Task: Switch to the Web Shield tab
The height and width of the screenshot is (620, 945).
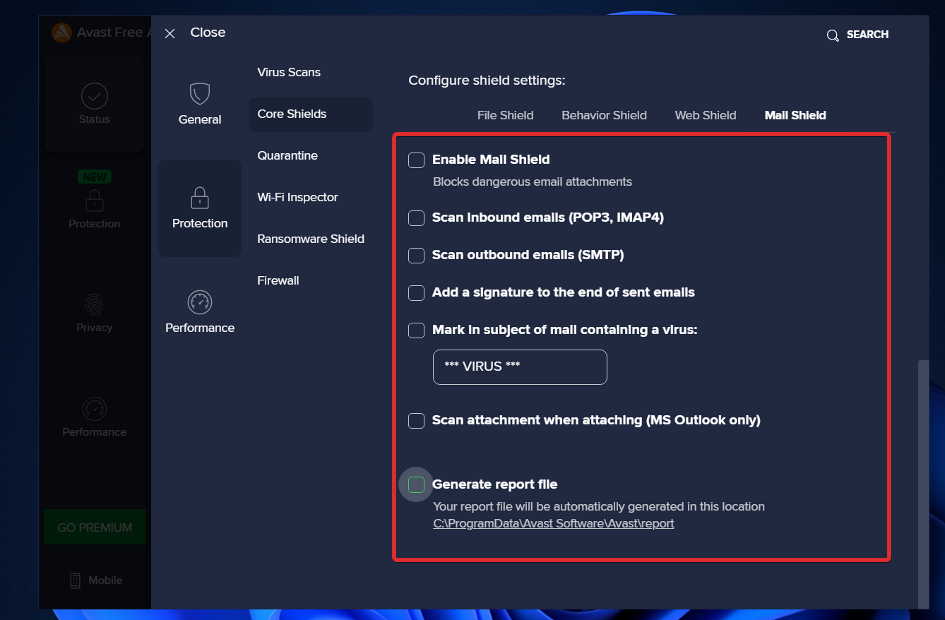Action: [705, 115]
